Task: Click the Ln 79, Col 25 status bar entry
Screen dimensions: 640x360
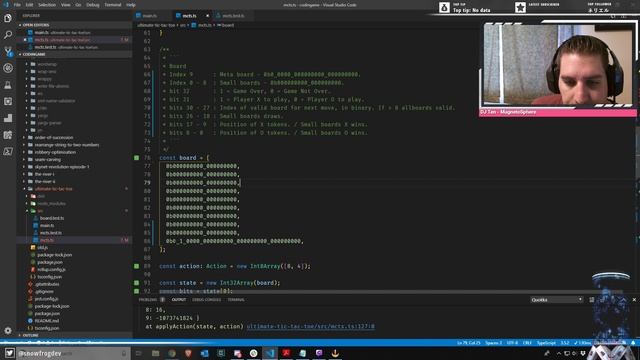Action: pyautogui.click(x=469, y=343)
